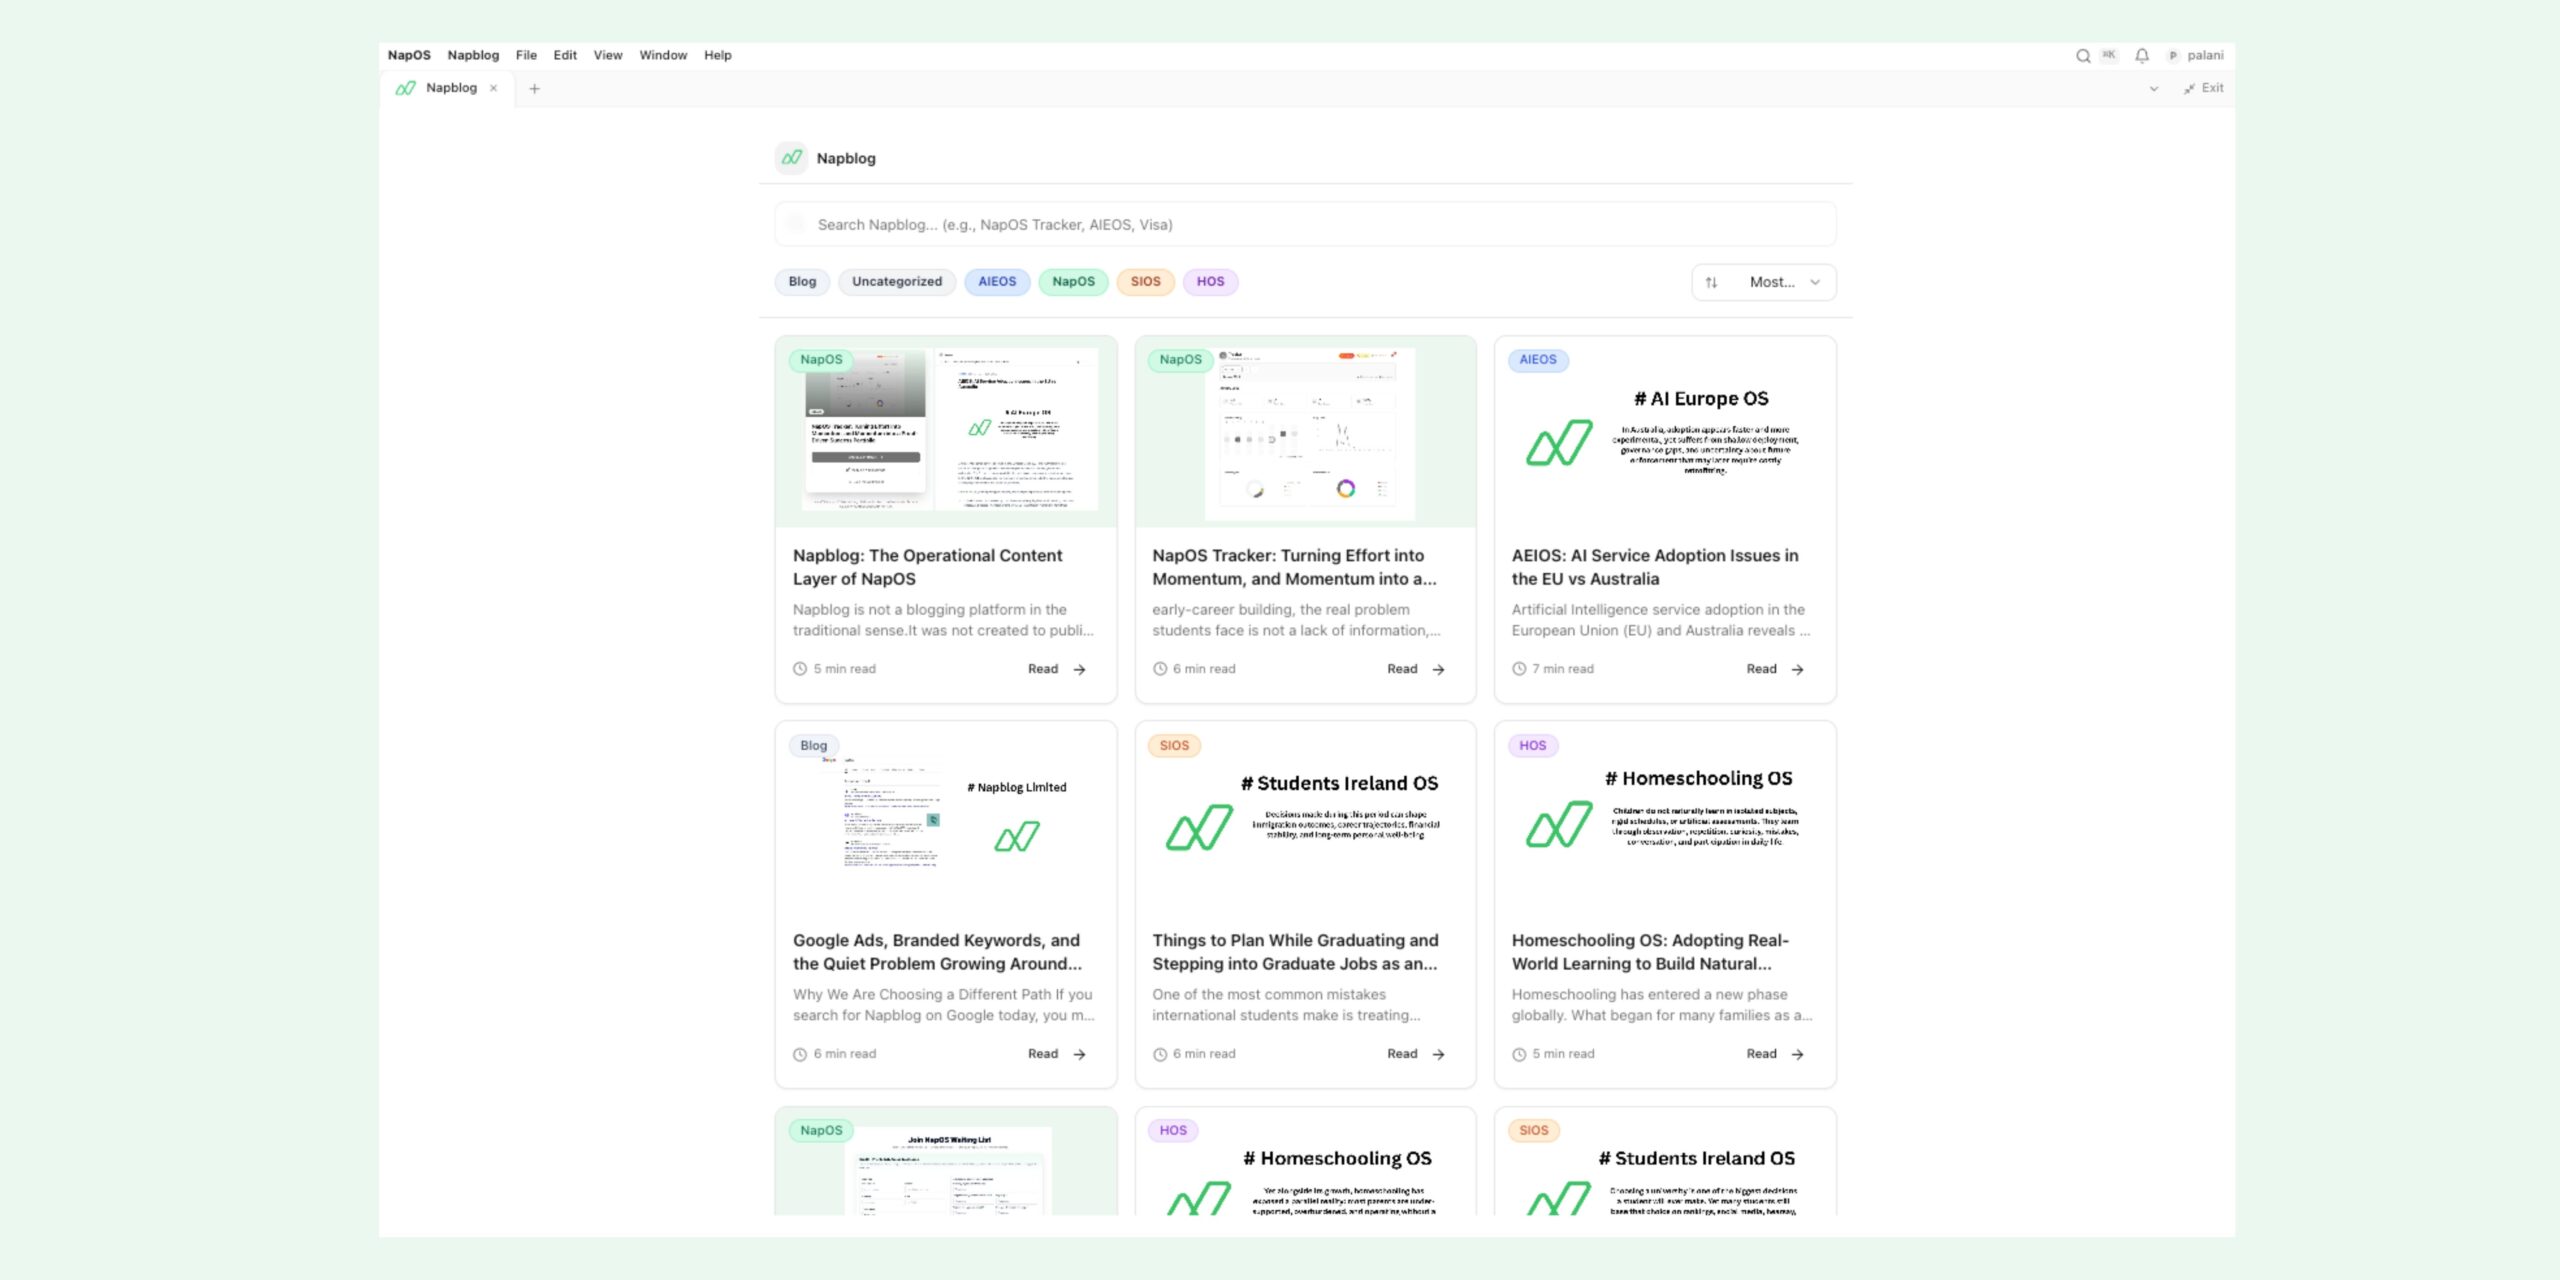Click the arrow icon next to Read on NapOS Tracker

tap(1437, 669)
